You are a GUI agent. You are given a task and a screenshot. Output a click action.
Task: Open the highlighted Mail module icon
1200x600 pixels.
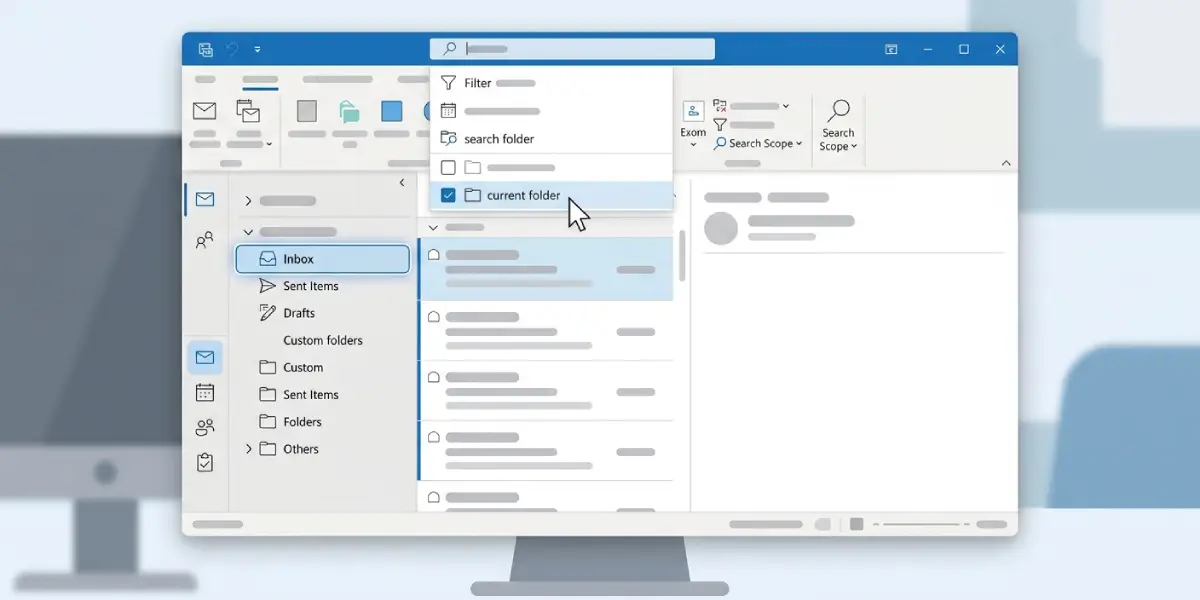pyautogui.click(x=205, y=357)
